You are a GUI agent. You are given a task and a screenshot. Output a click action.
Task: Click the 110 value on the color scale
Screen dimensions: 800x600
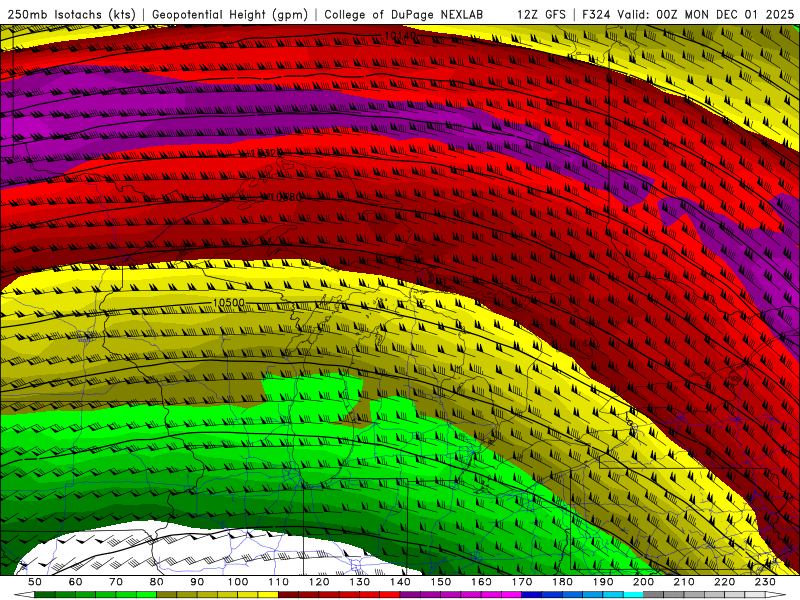click(x=279, y=582)
